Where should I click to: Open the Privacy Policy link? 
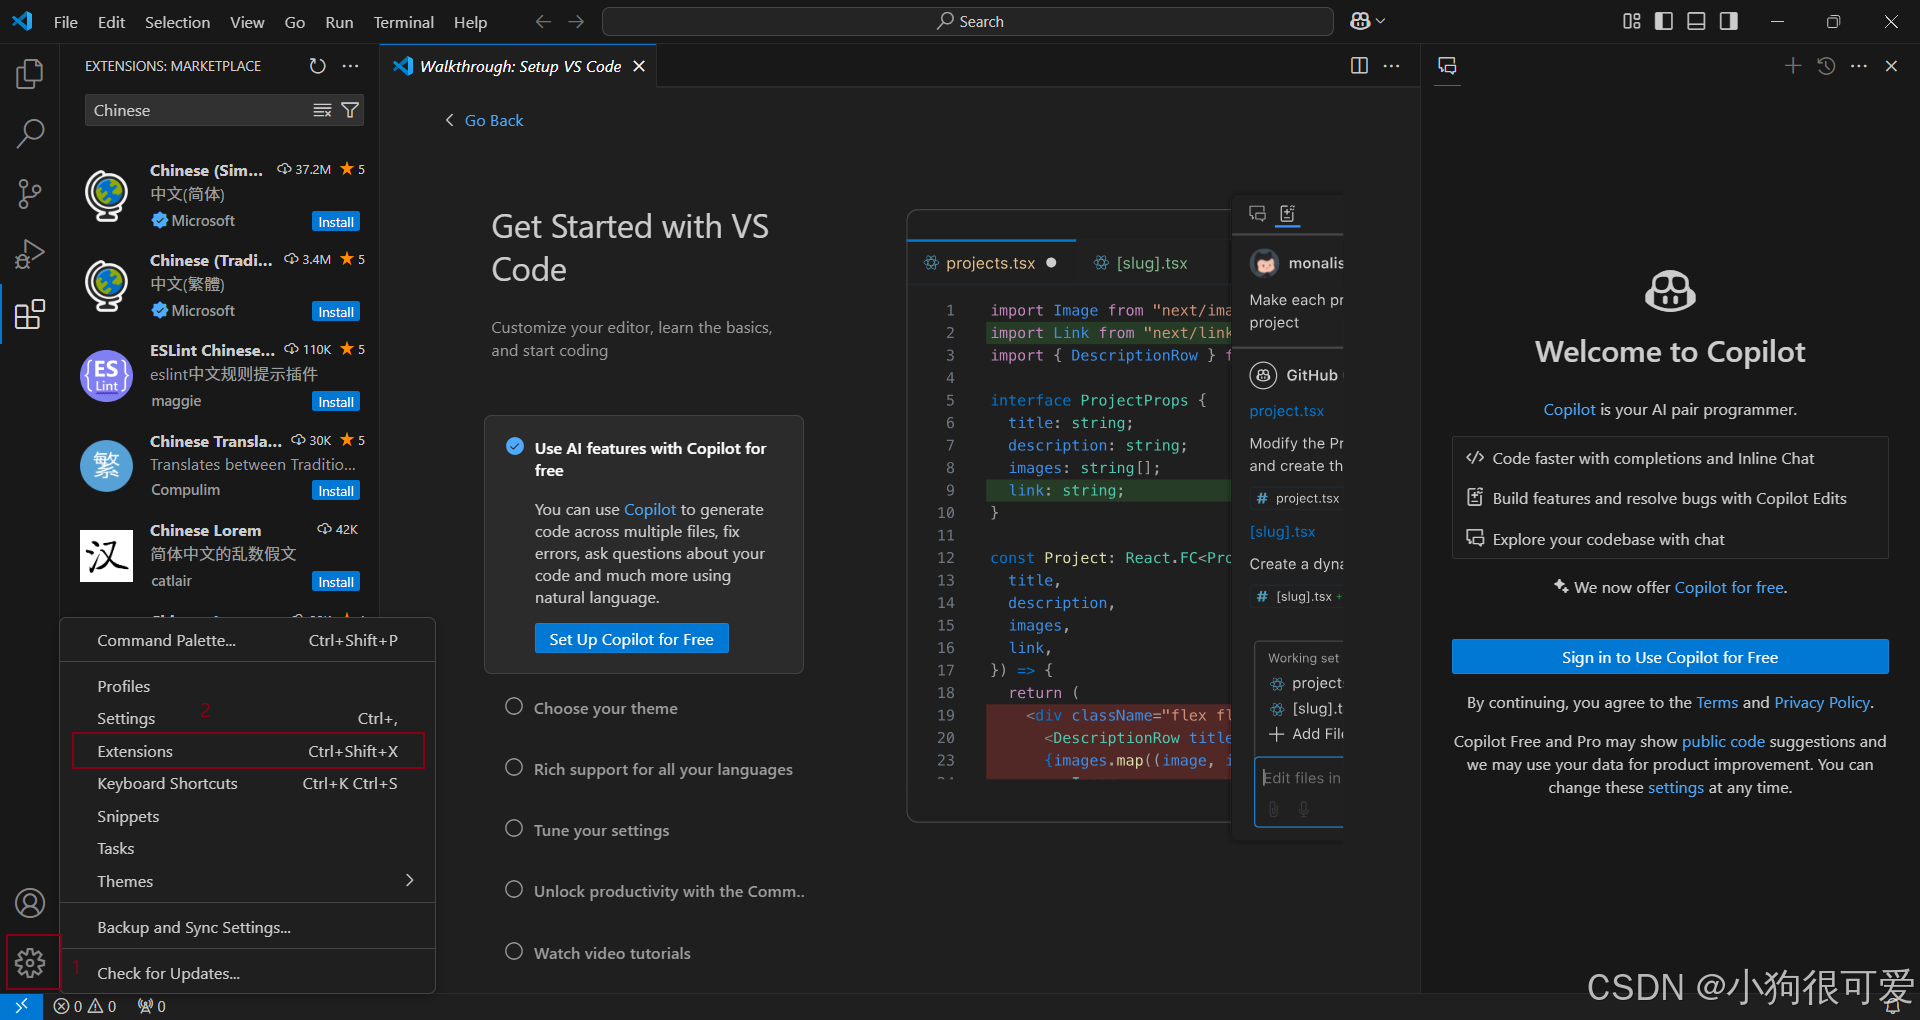click(1821, 702)
